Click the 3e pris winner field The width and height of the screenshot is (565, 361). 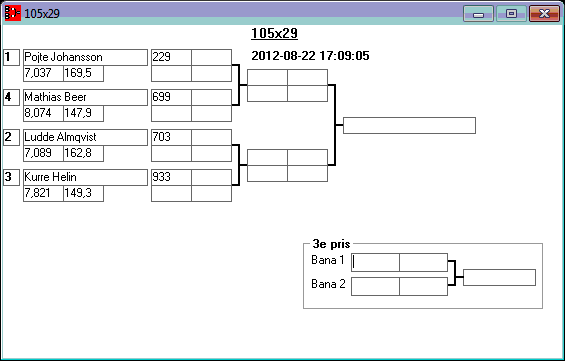tap(499, 277)
